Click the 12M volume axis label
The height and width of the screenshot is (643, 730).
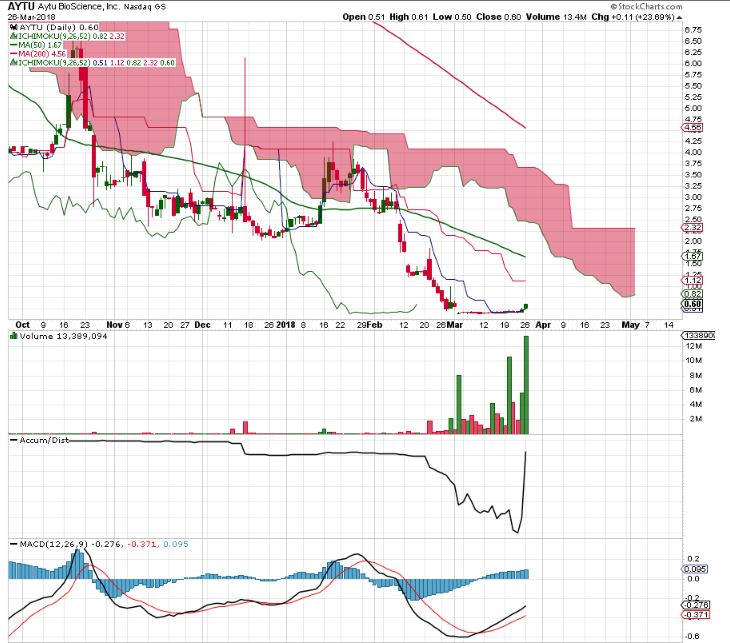696,346
